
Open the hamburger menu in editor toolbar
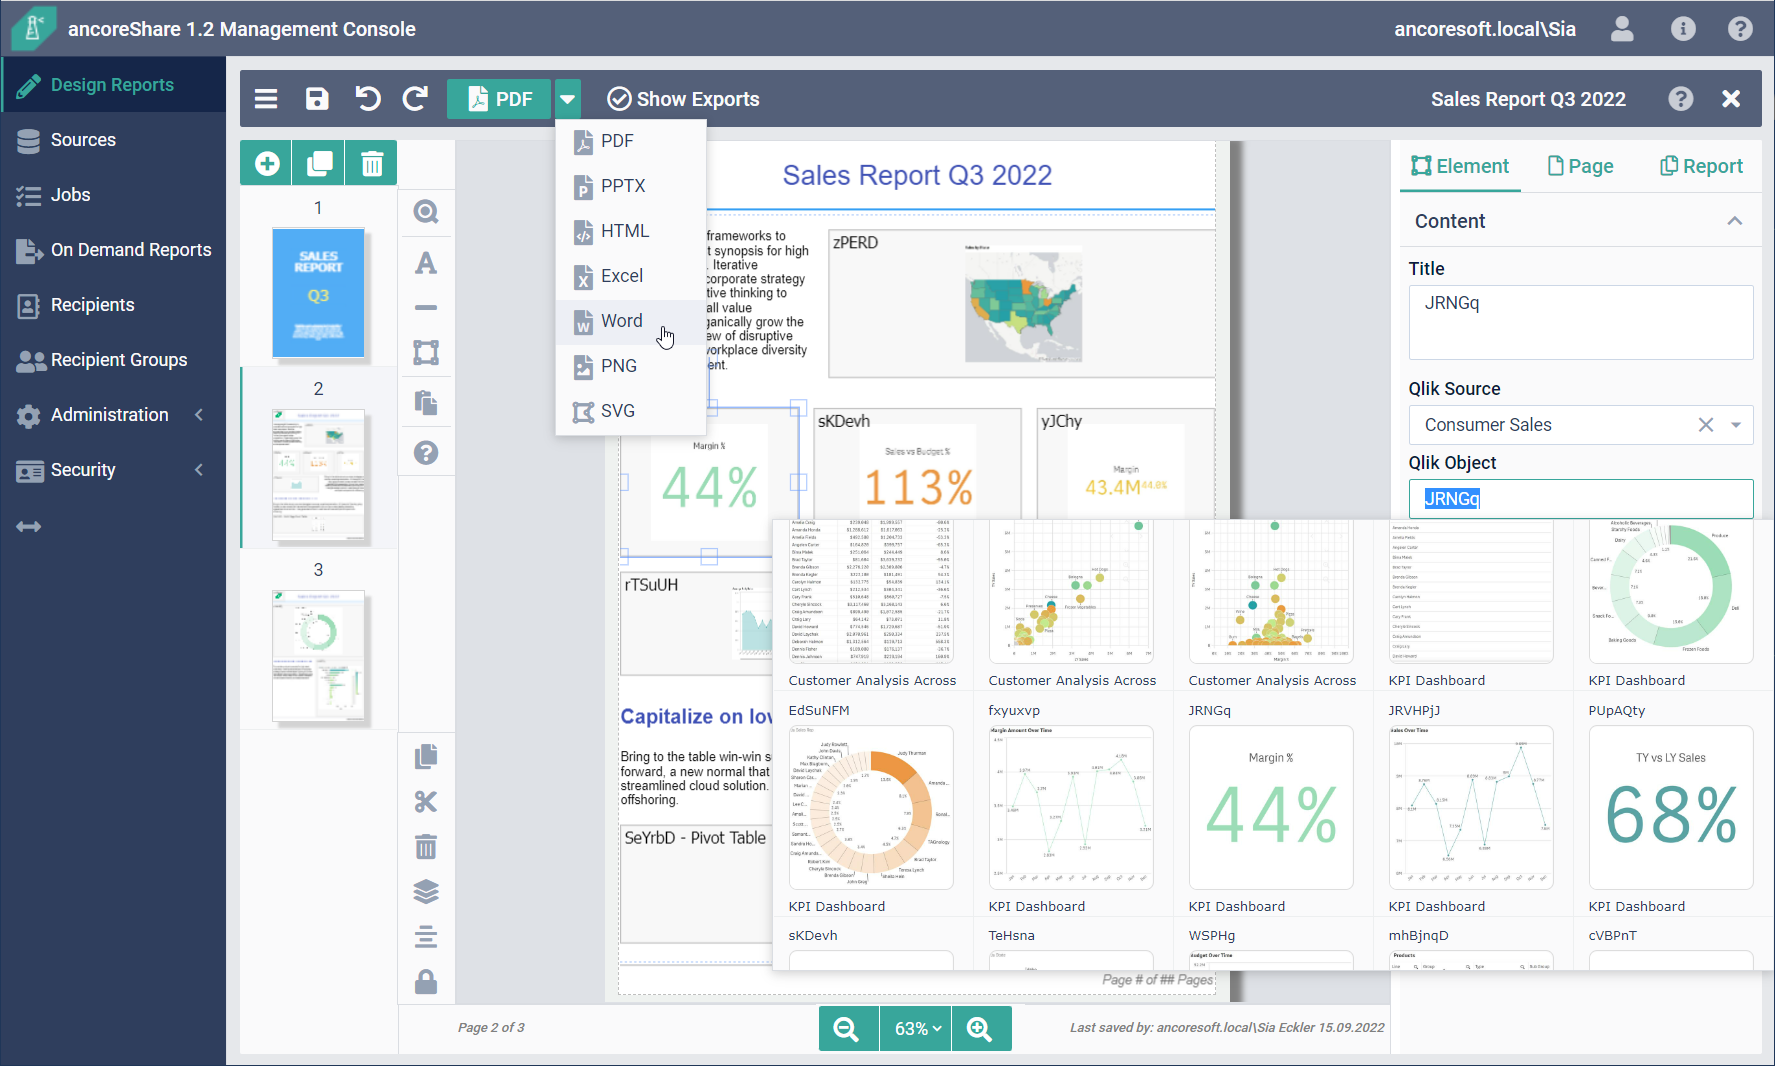(x=266, y=99)
